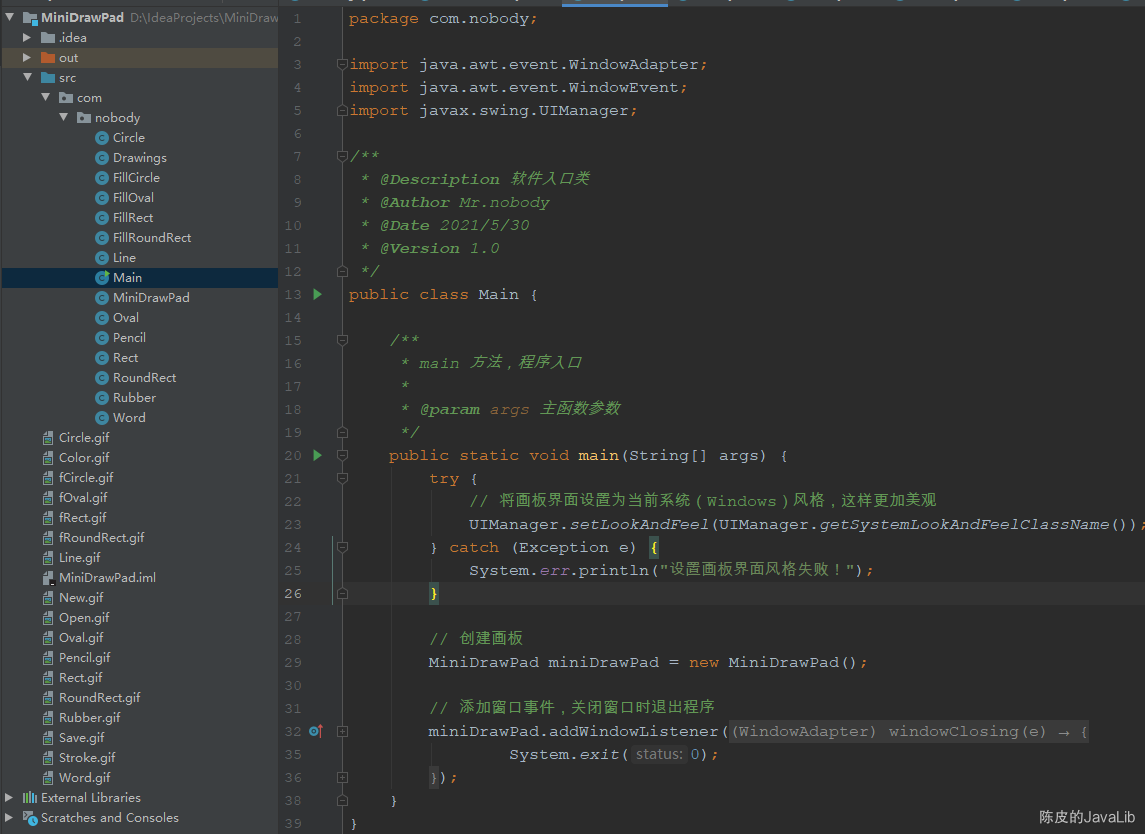The width and height of the screenshot is (1145, 834).
Task: Click the Scratches and Consoles icon
Action: pos(30,818)
